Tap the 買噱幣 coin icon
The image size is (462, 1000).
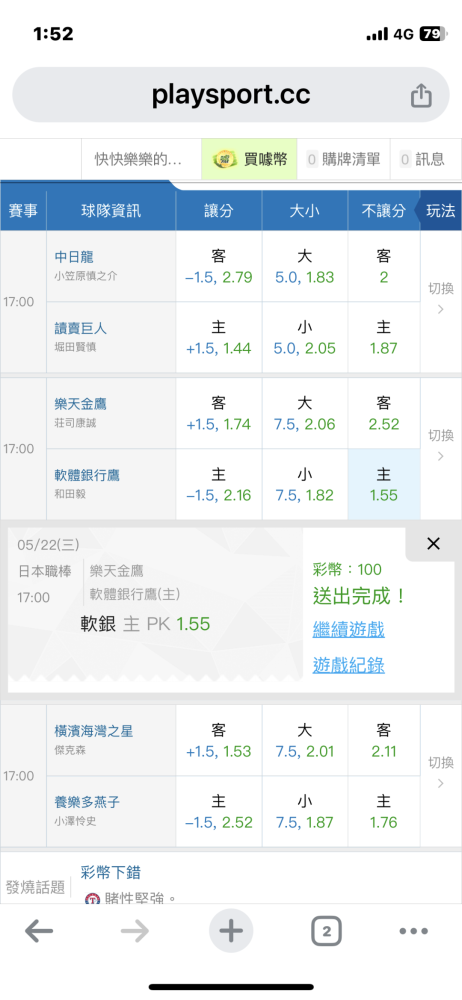point(225,159)
